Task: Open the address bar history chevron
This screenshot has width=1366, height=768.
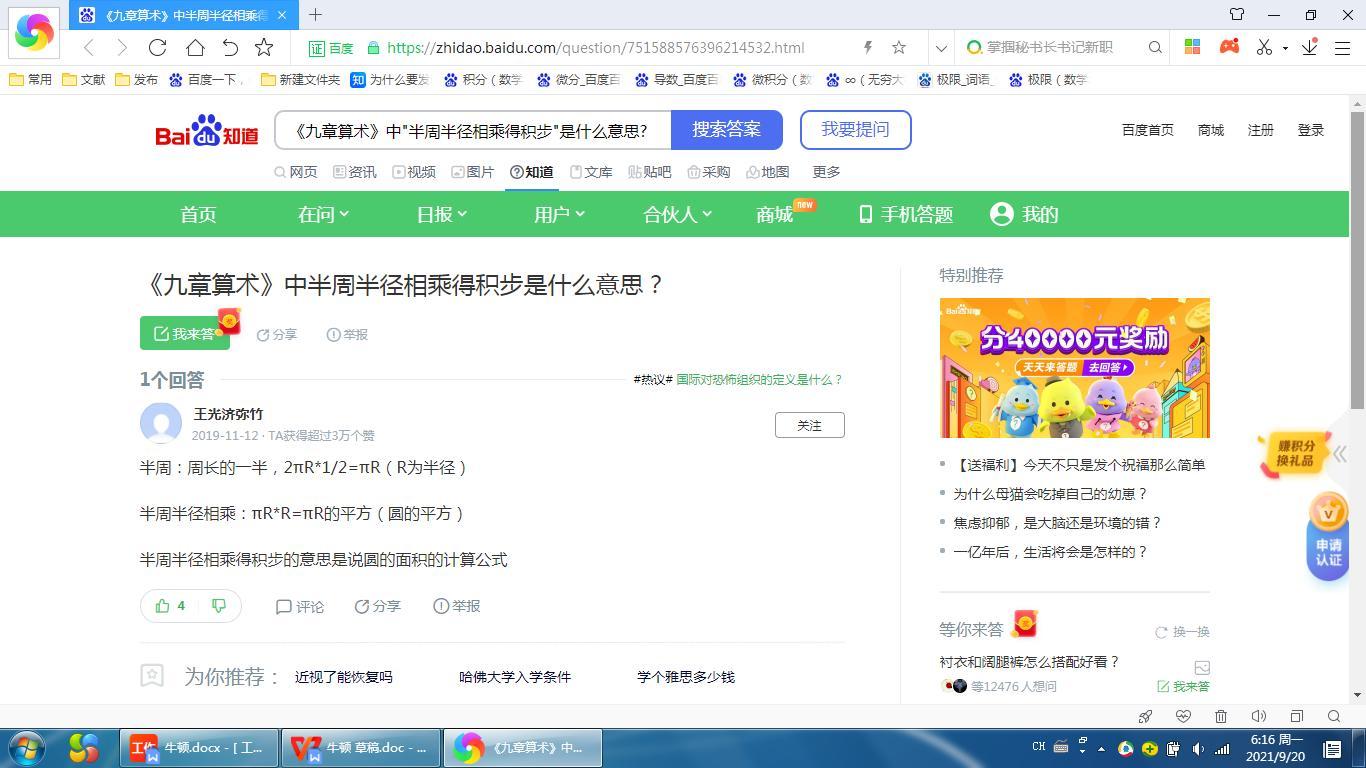Action: pos(941,47)
